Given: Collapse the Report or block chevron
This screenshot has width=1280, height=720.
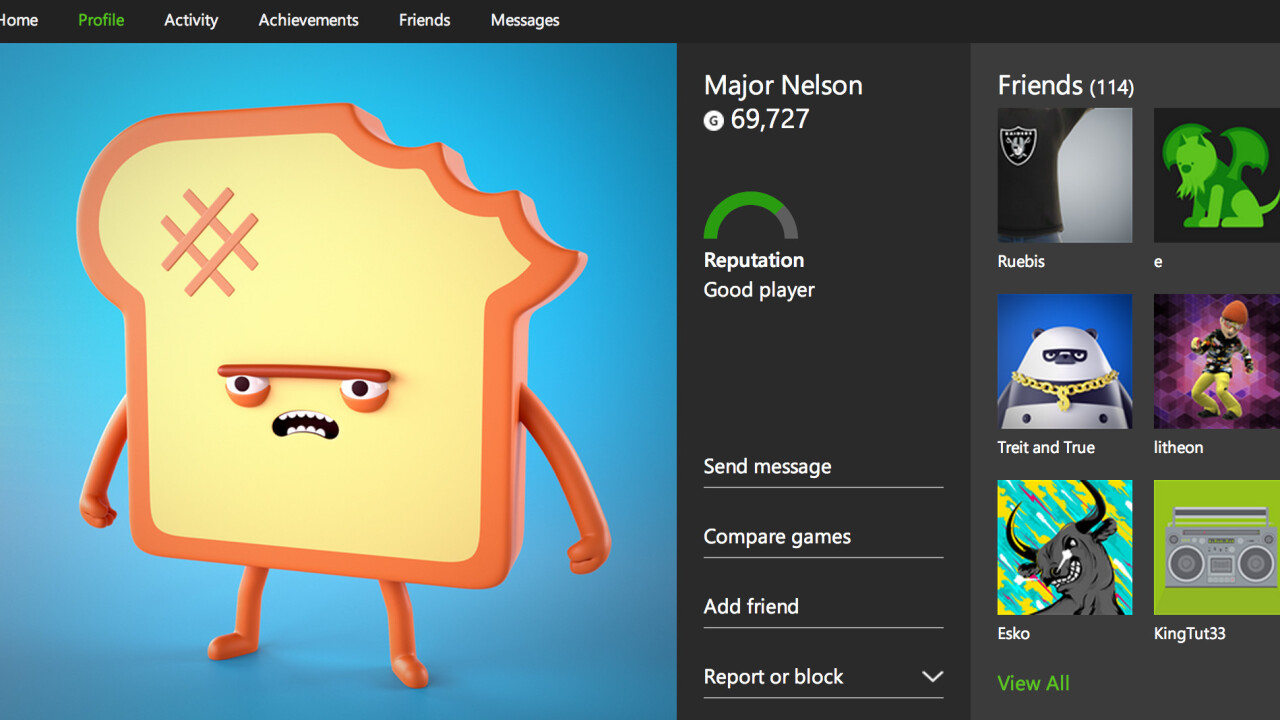Looking at the screenshot, I should pyautogui.click(x=932, y=676).
